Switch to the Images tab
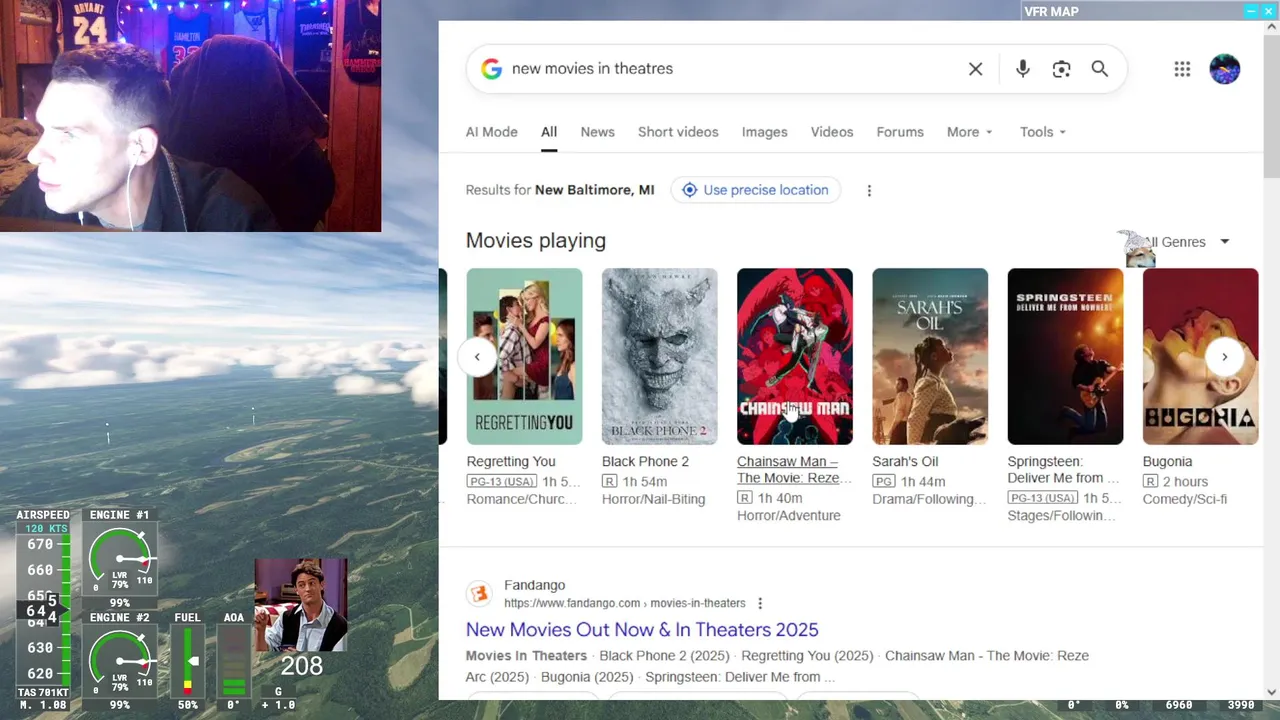 pos(764,132)
